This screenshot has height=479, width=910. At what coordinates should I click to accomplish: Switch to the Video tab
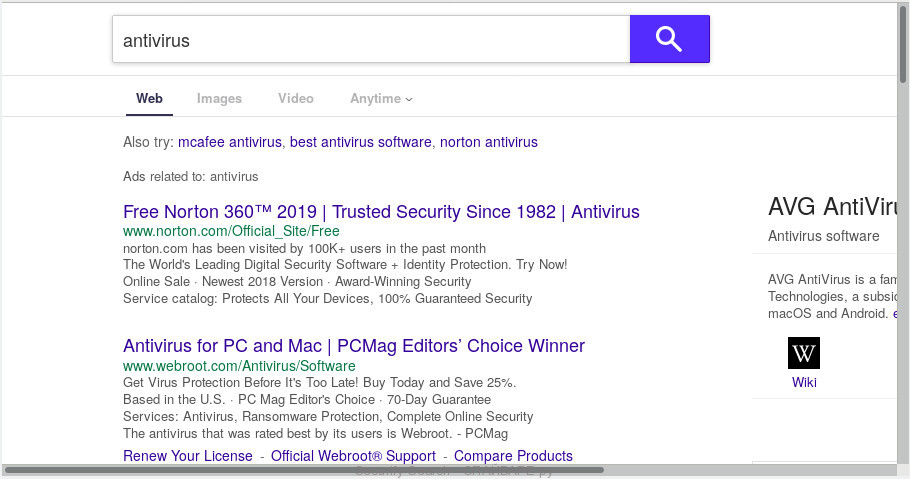[296, 99]
